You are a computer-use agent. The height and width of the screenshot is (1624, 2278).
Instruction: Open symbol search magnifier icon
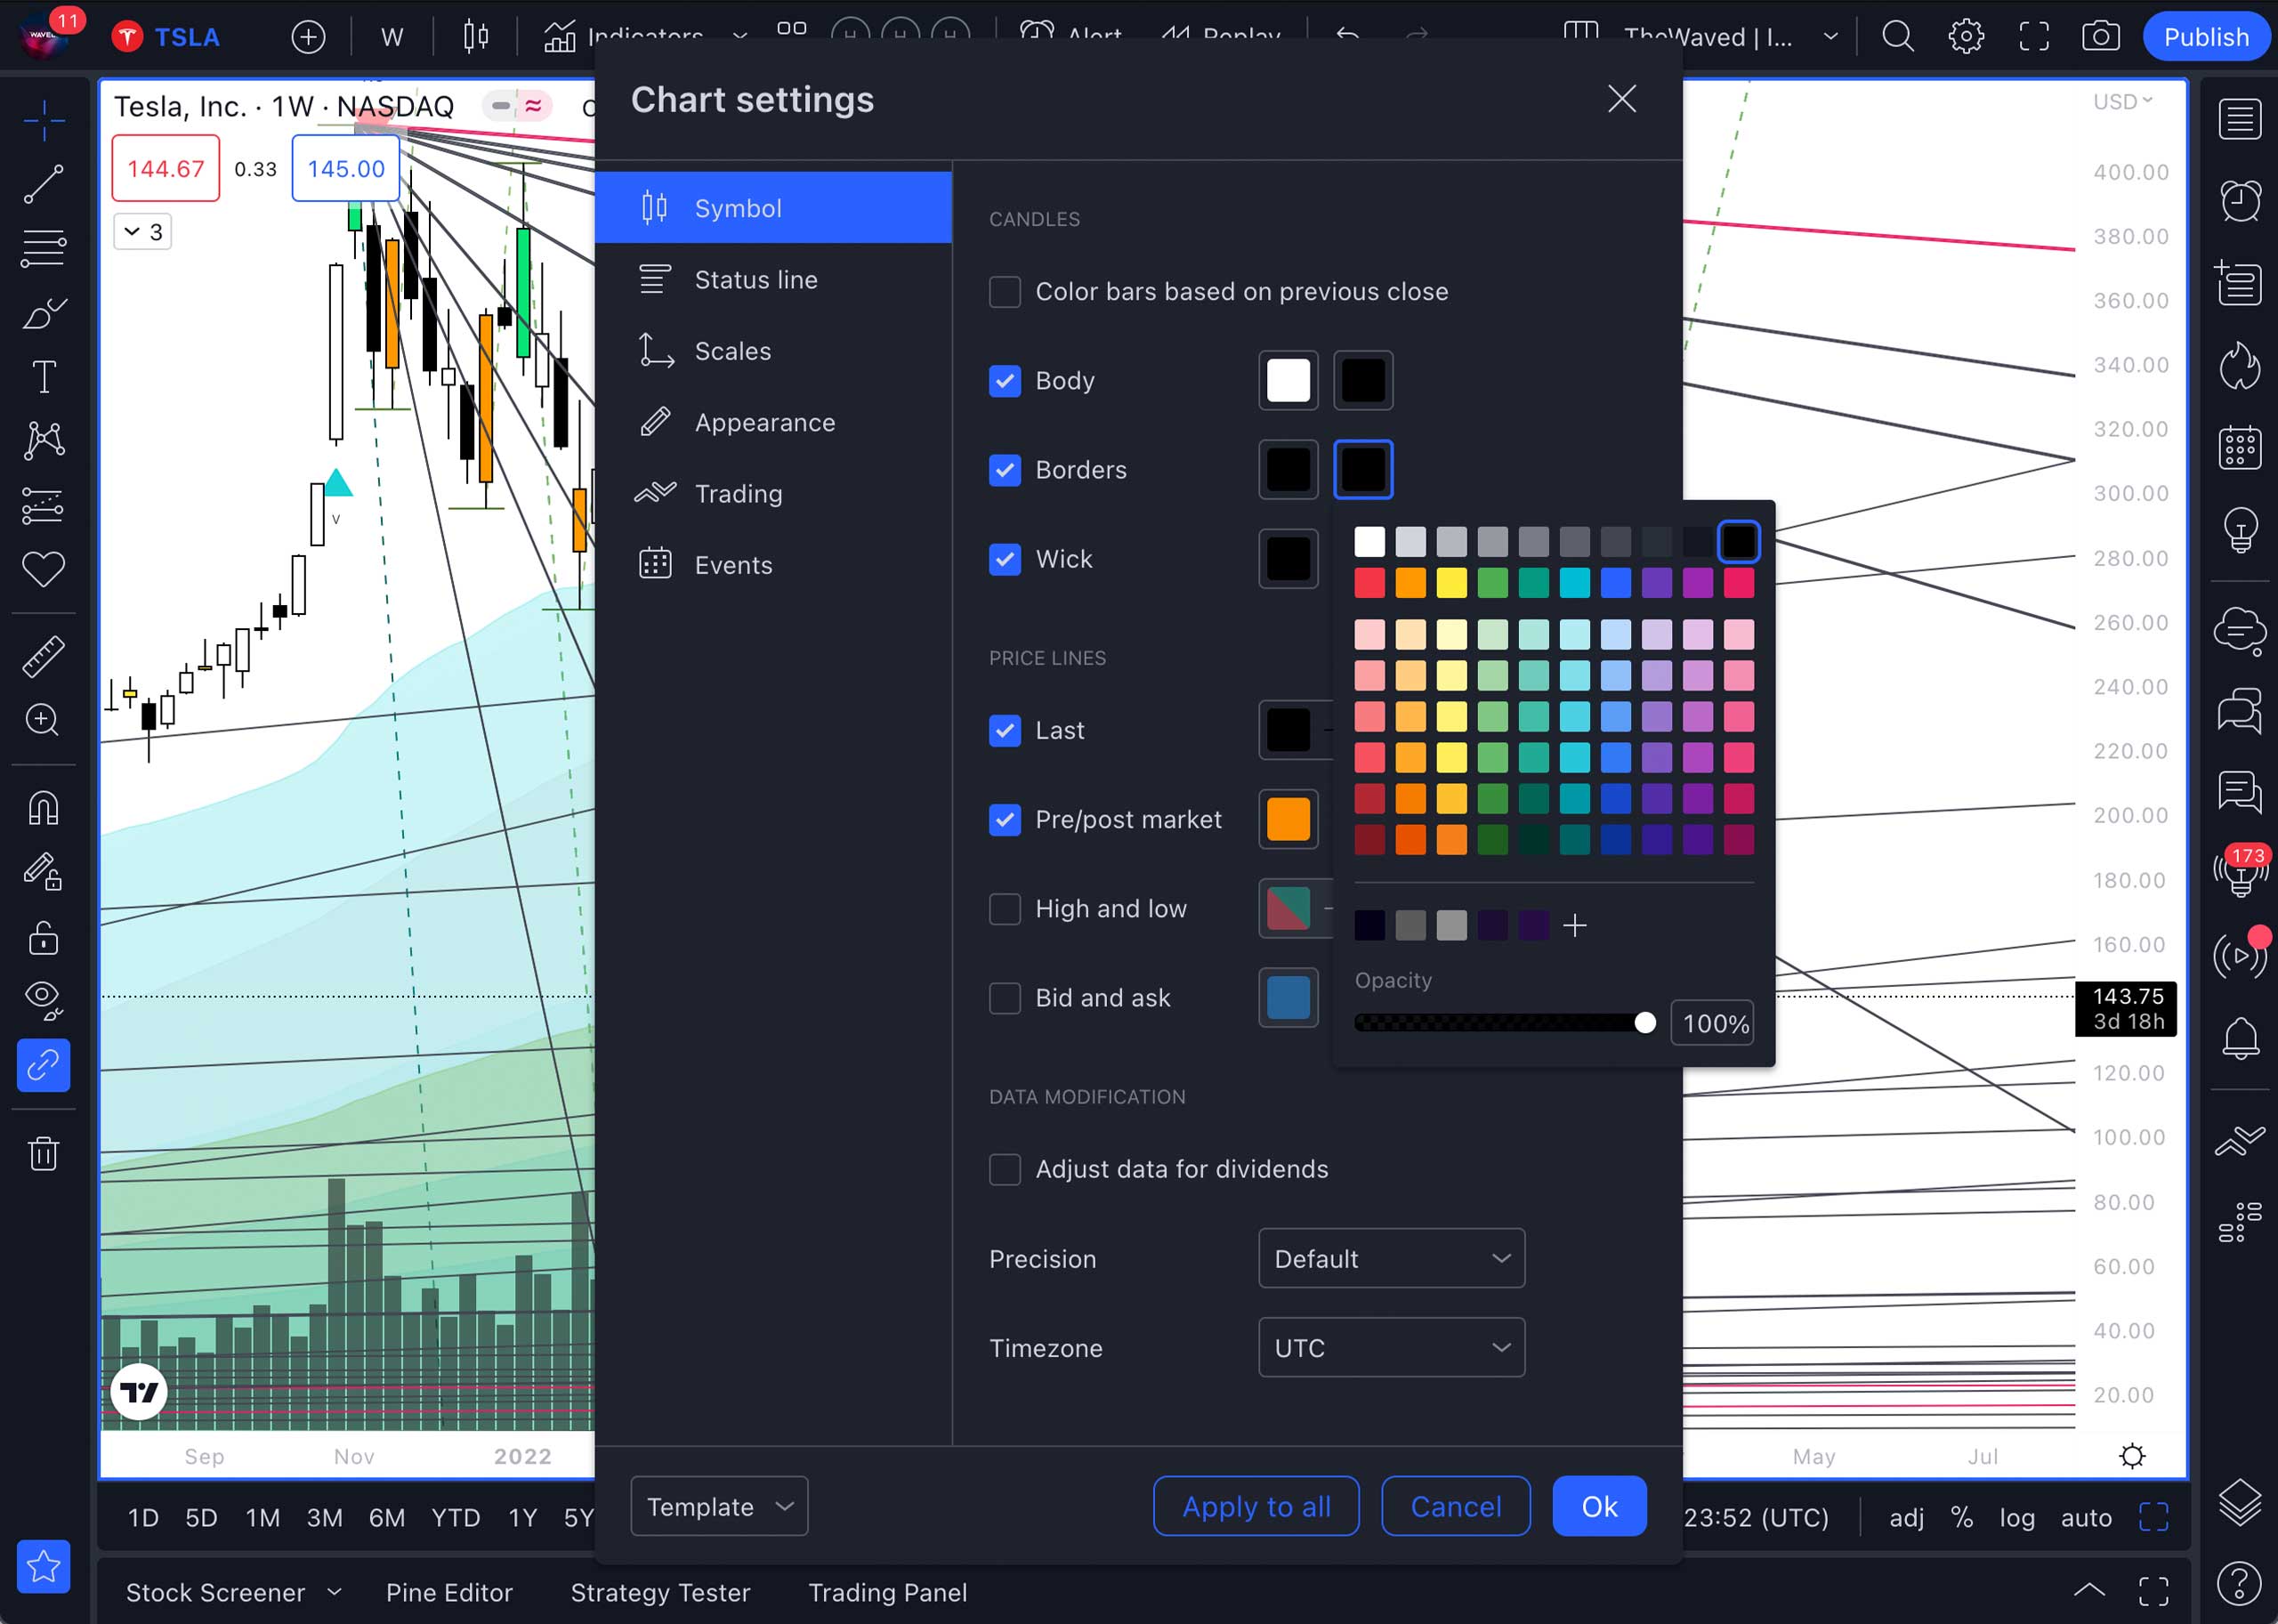pos(1897,37)
